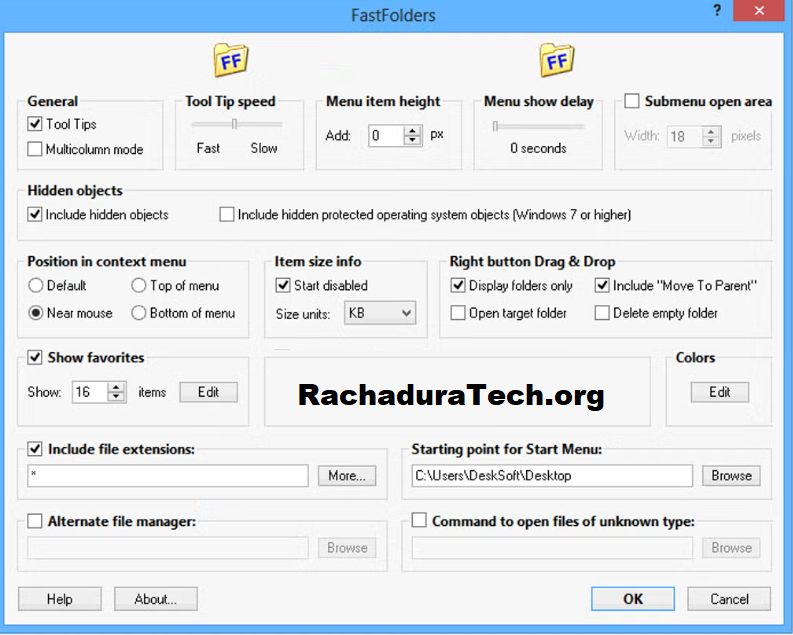Screen dimensions: 793x635
Task: Click the left FastFolders FF folder icon
Action: point(231,60)
